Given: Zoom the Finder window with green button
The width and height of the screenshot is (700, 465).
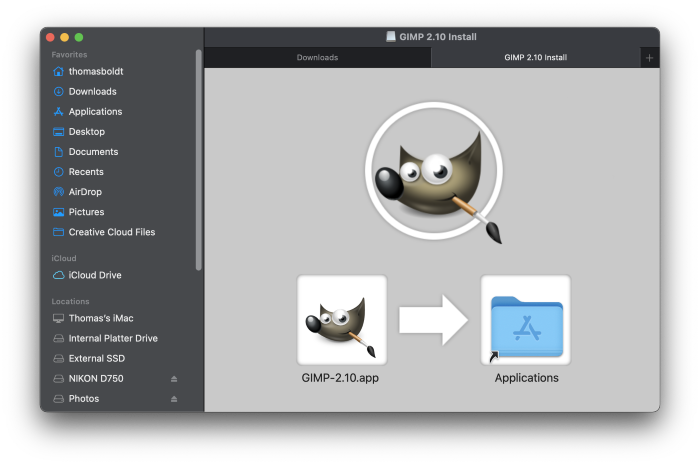Looking at the screenshot, I should 79,37.
